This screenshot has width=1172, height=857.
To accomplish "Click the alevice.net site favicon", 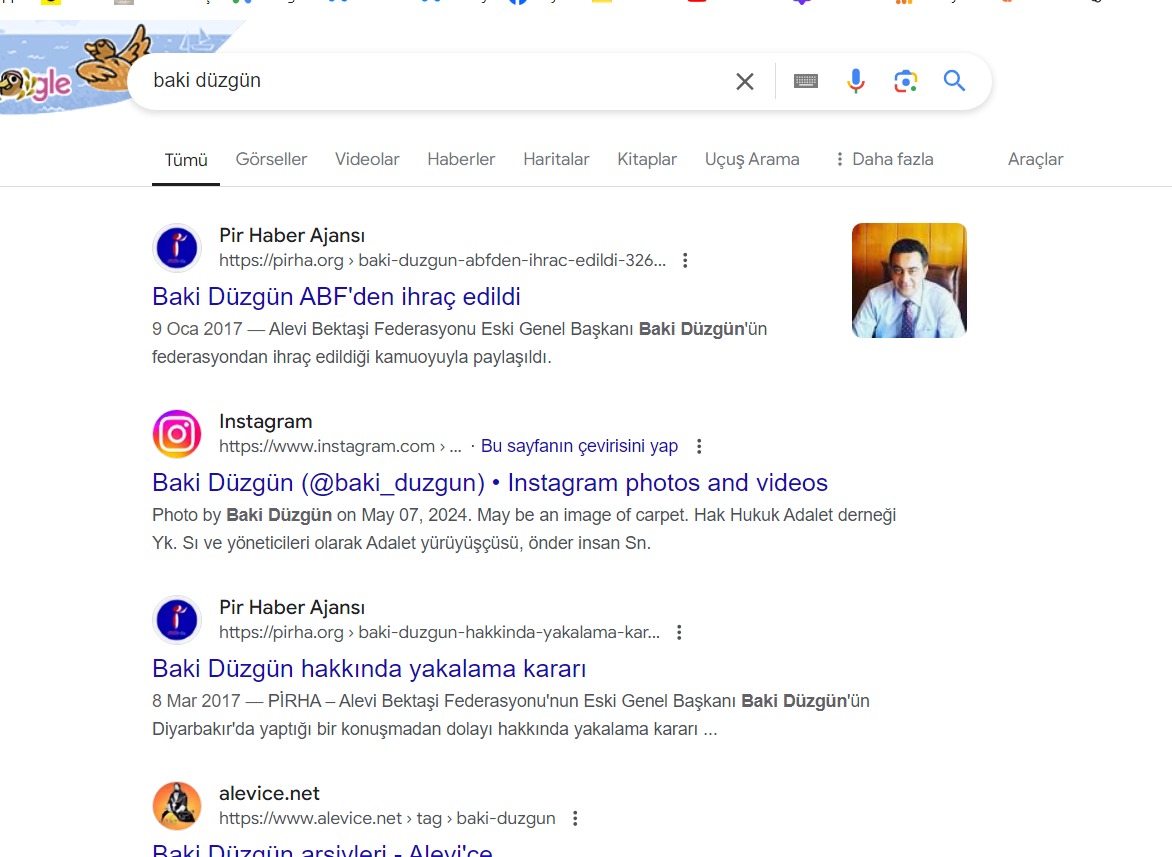I will [177, 805].
